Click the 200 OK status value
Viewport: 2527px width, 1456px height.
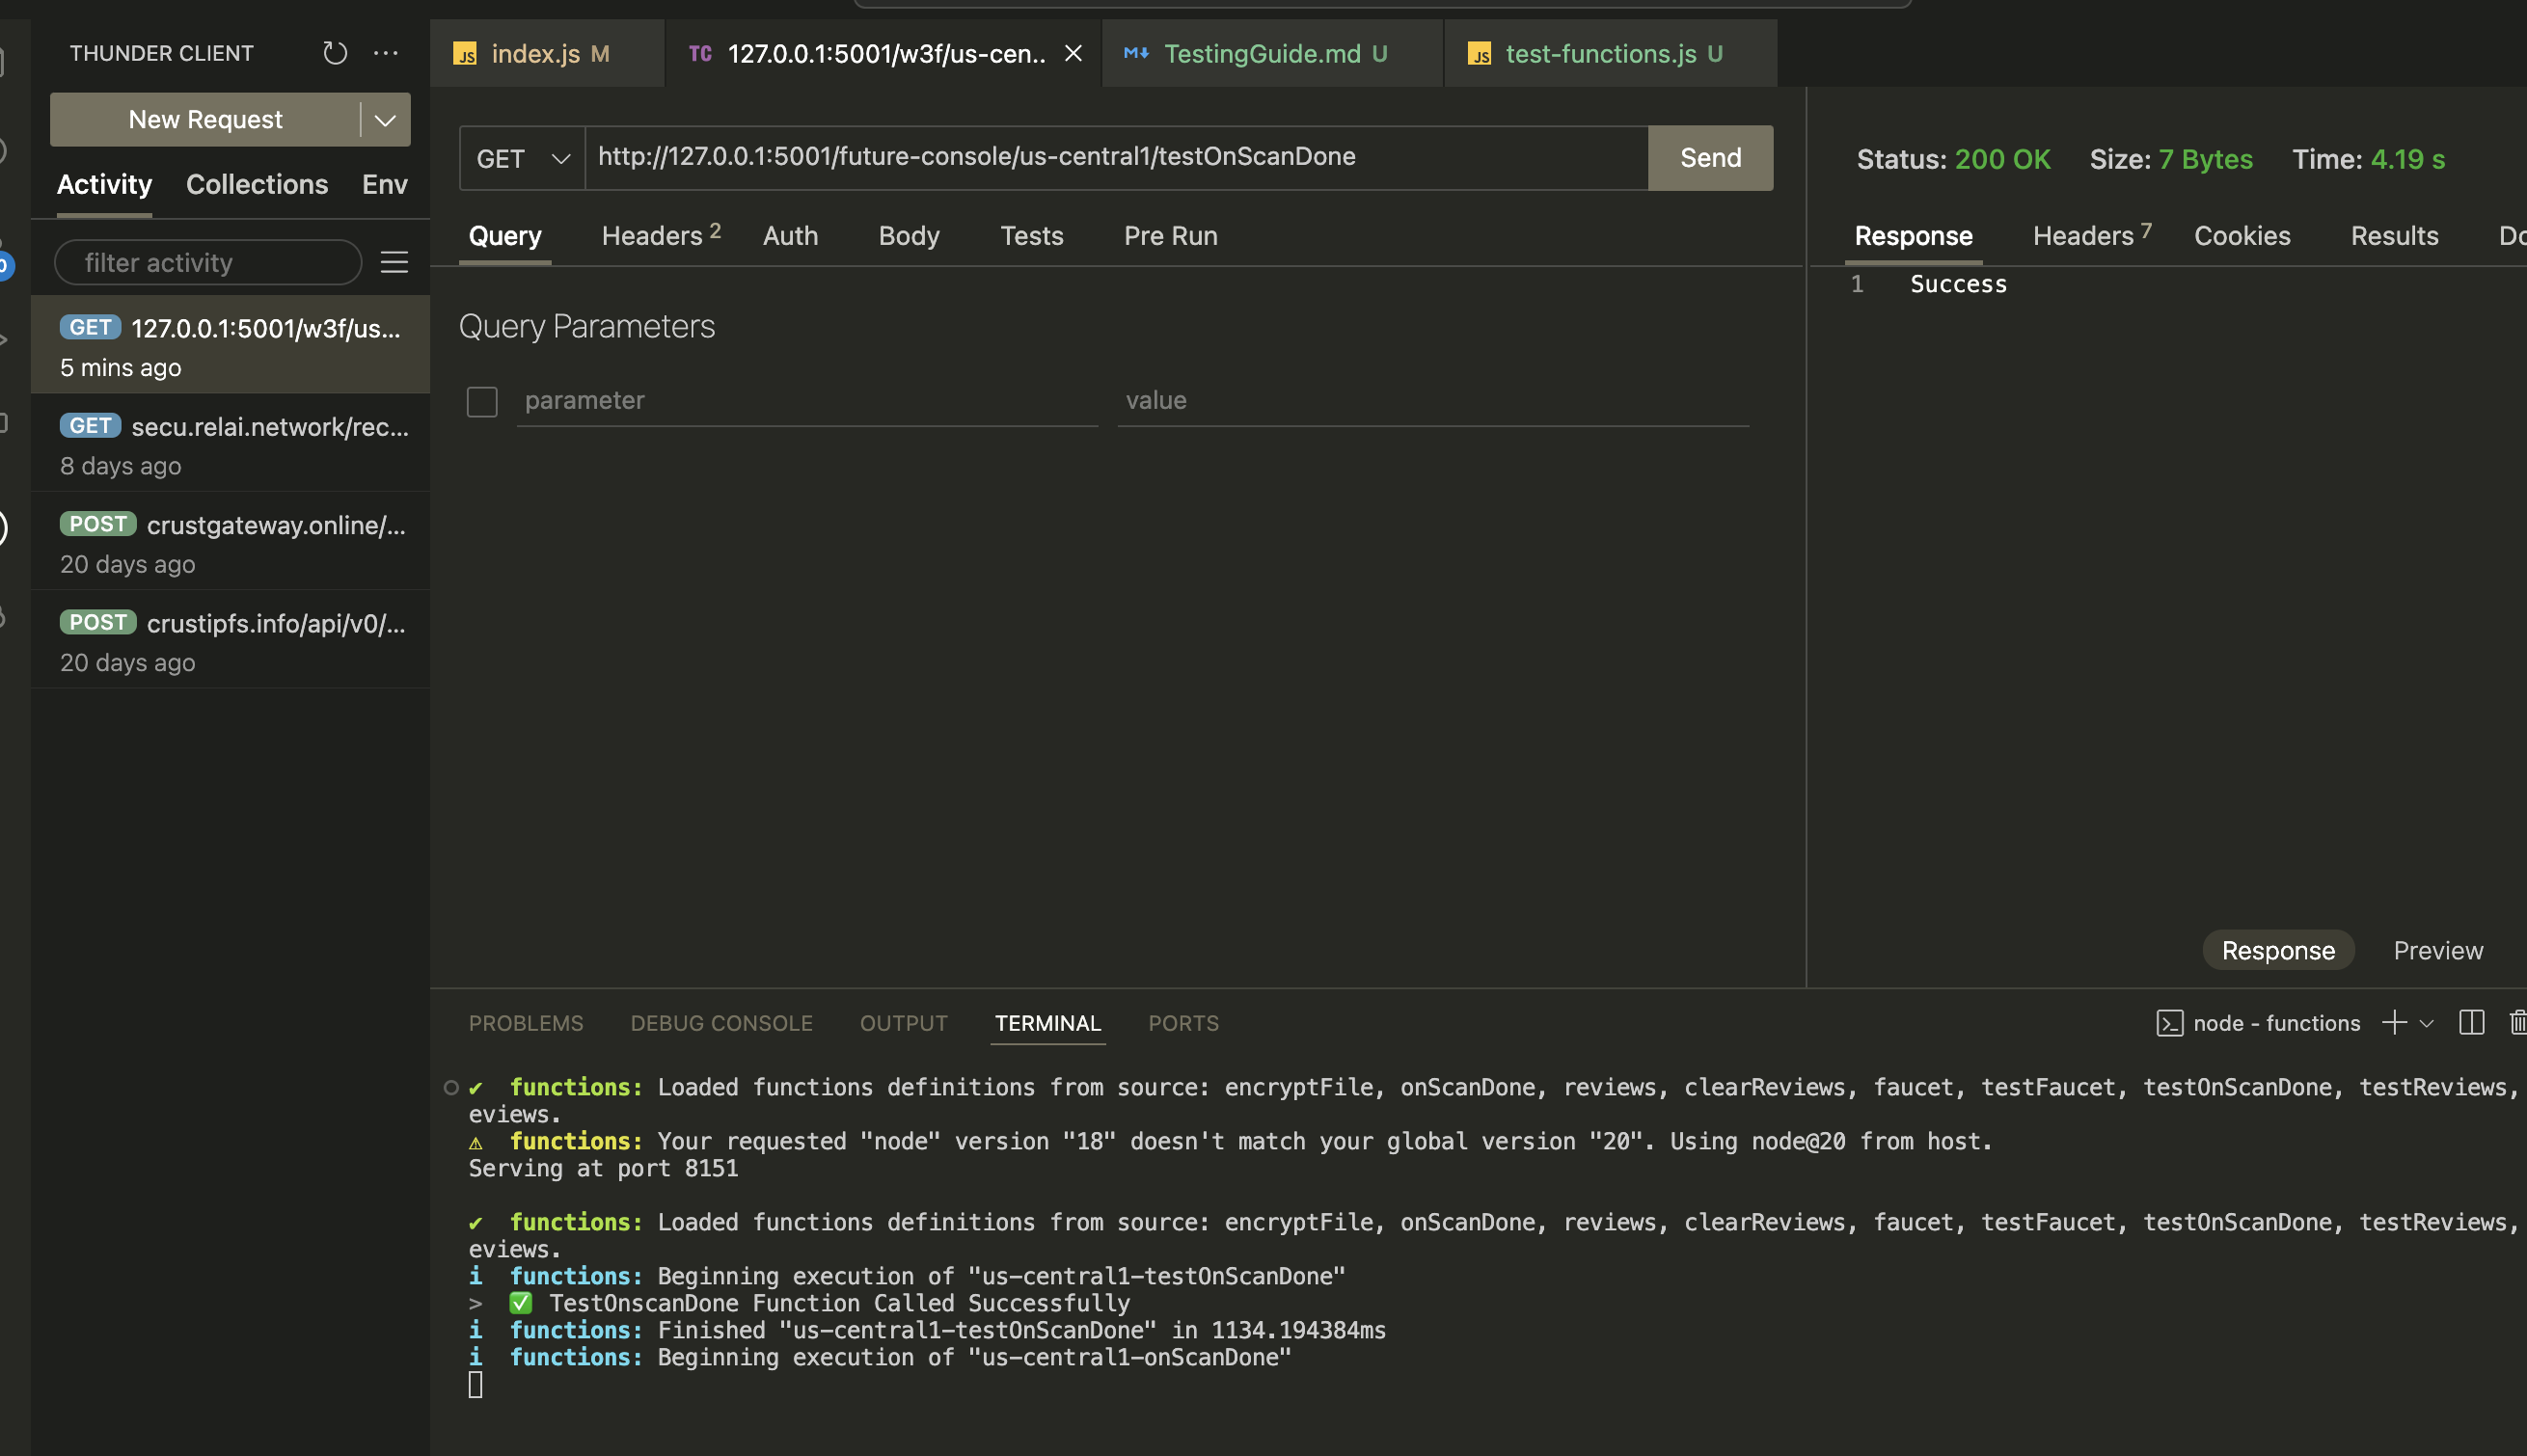2002,159
